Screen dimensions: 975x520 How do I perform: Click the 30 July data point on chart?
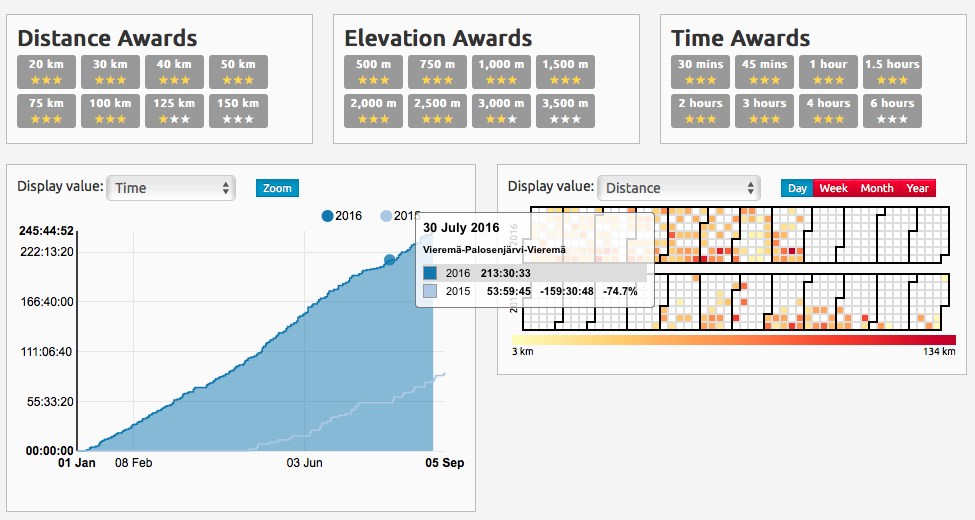pyautogui.click(x=390, y=260)
